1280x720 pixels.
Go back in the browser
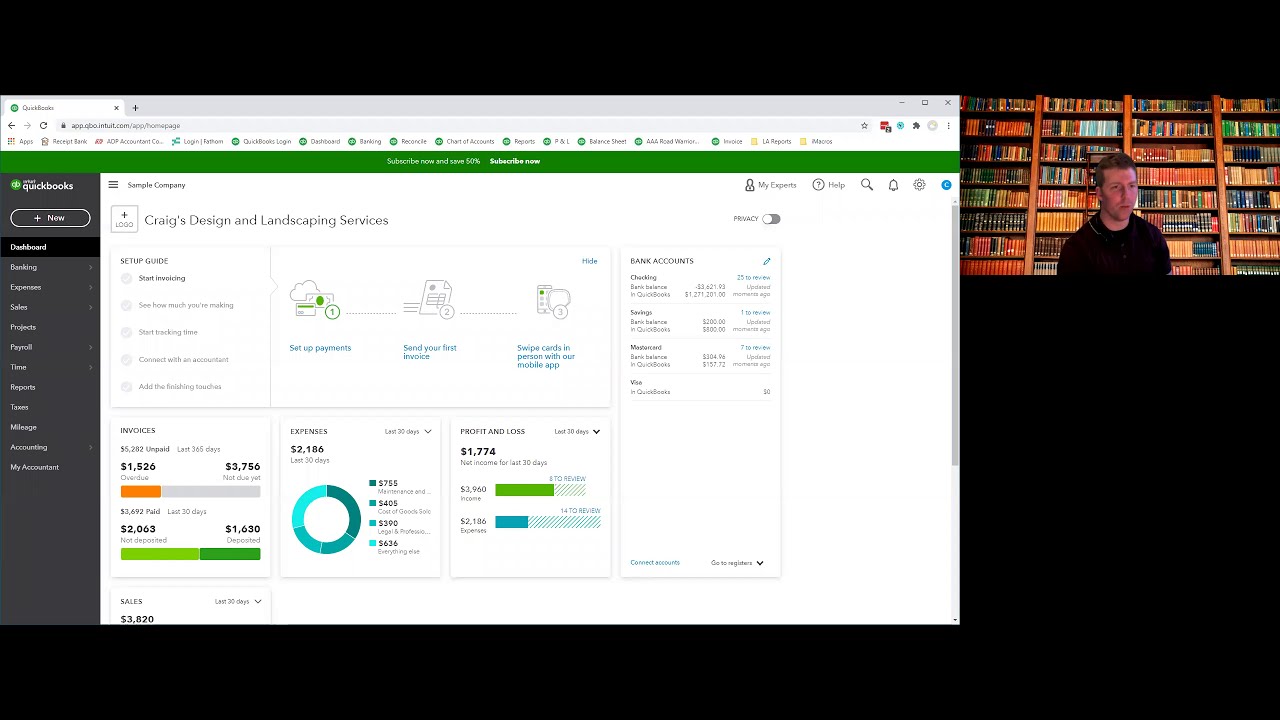coord(11,126)
